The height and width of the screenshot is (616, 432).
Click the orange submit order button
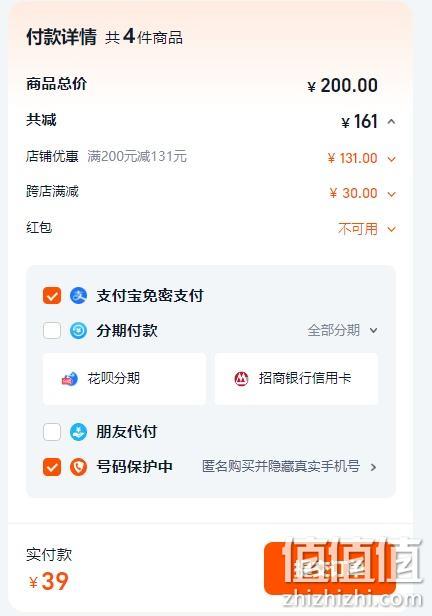point(329,568)
